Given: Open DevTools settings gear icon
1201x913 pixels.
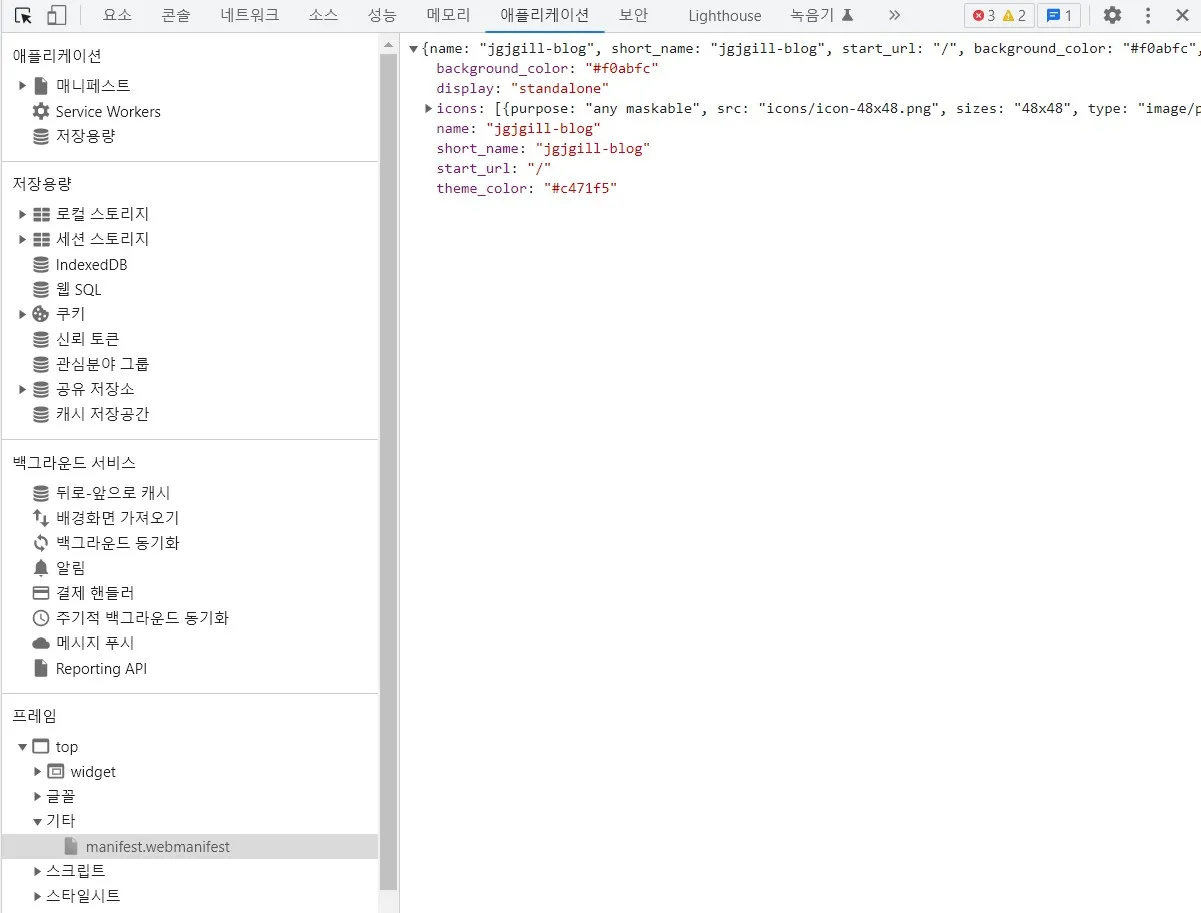Looking at the screenshot, I should pyautogui.click(x=1112, y=15).
